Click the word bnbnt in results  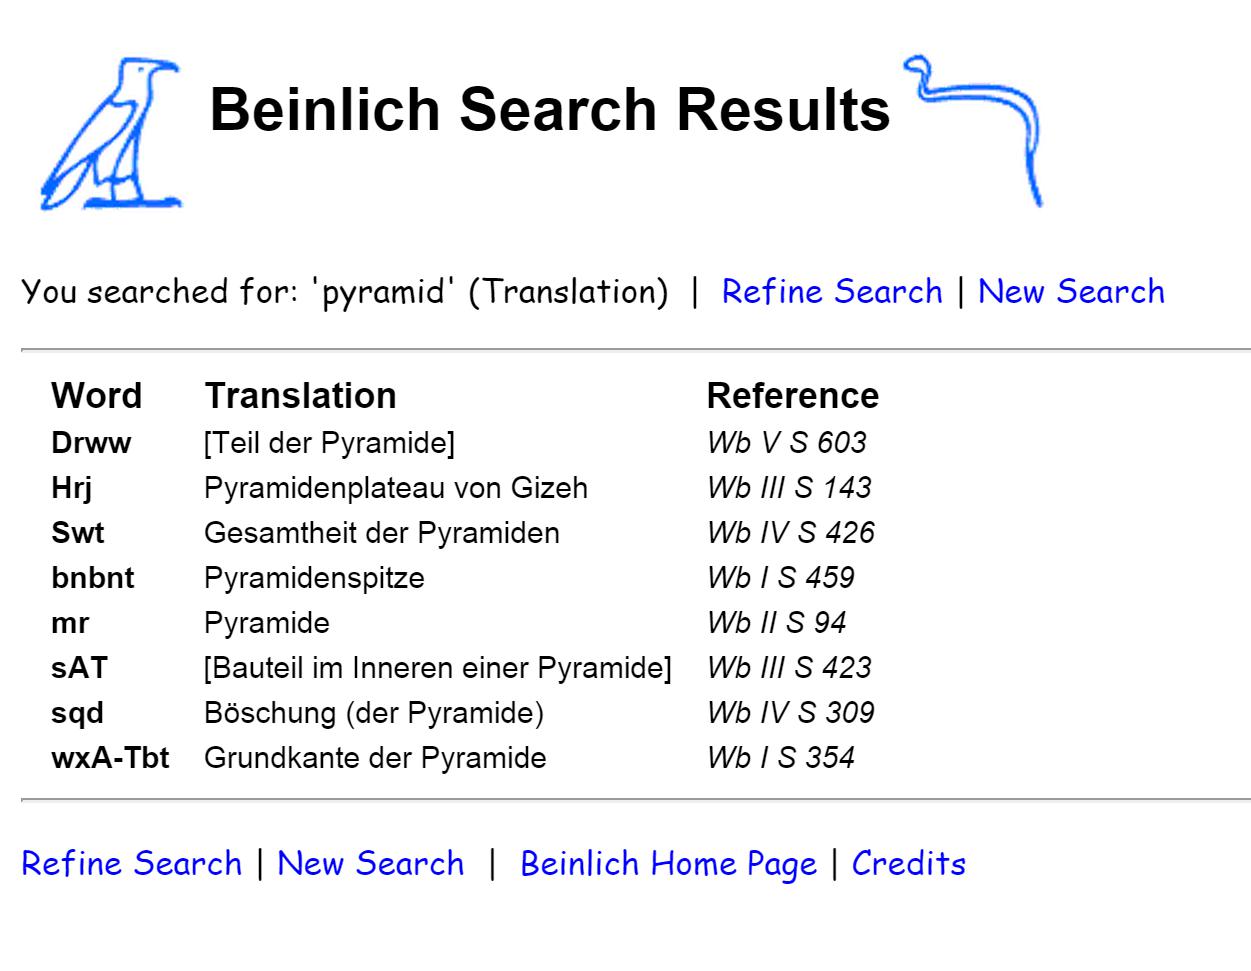coord(93,578)
